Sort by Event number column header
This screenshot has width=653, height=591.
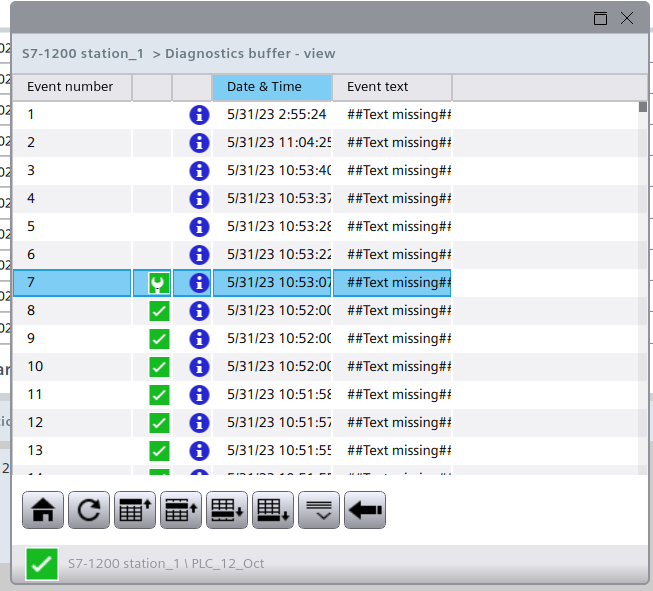(x=72, y=87)
